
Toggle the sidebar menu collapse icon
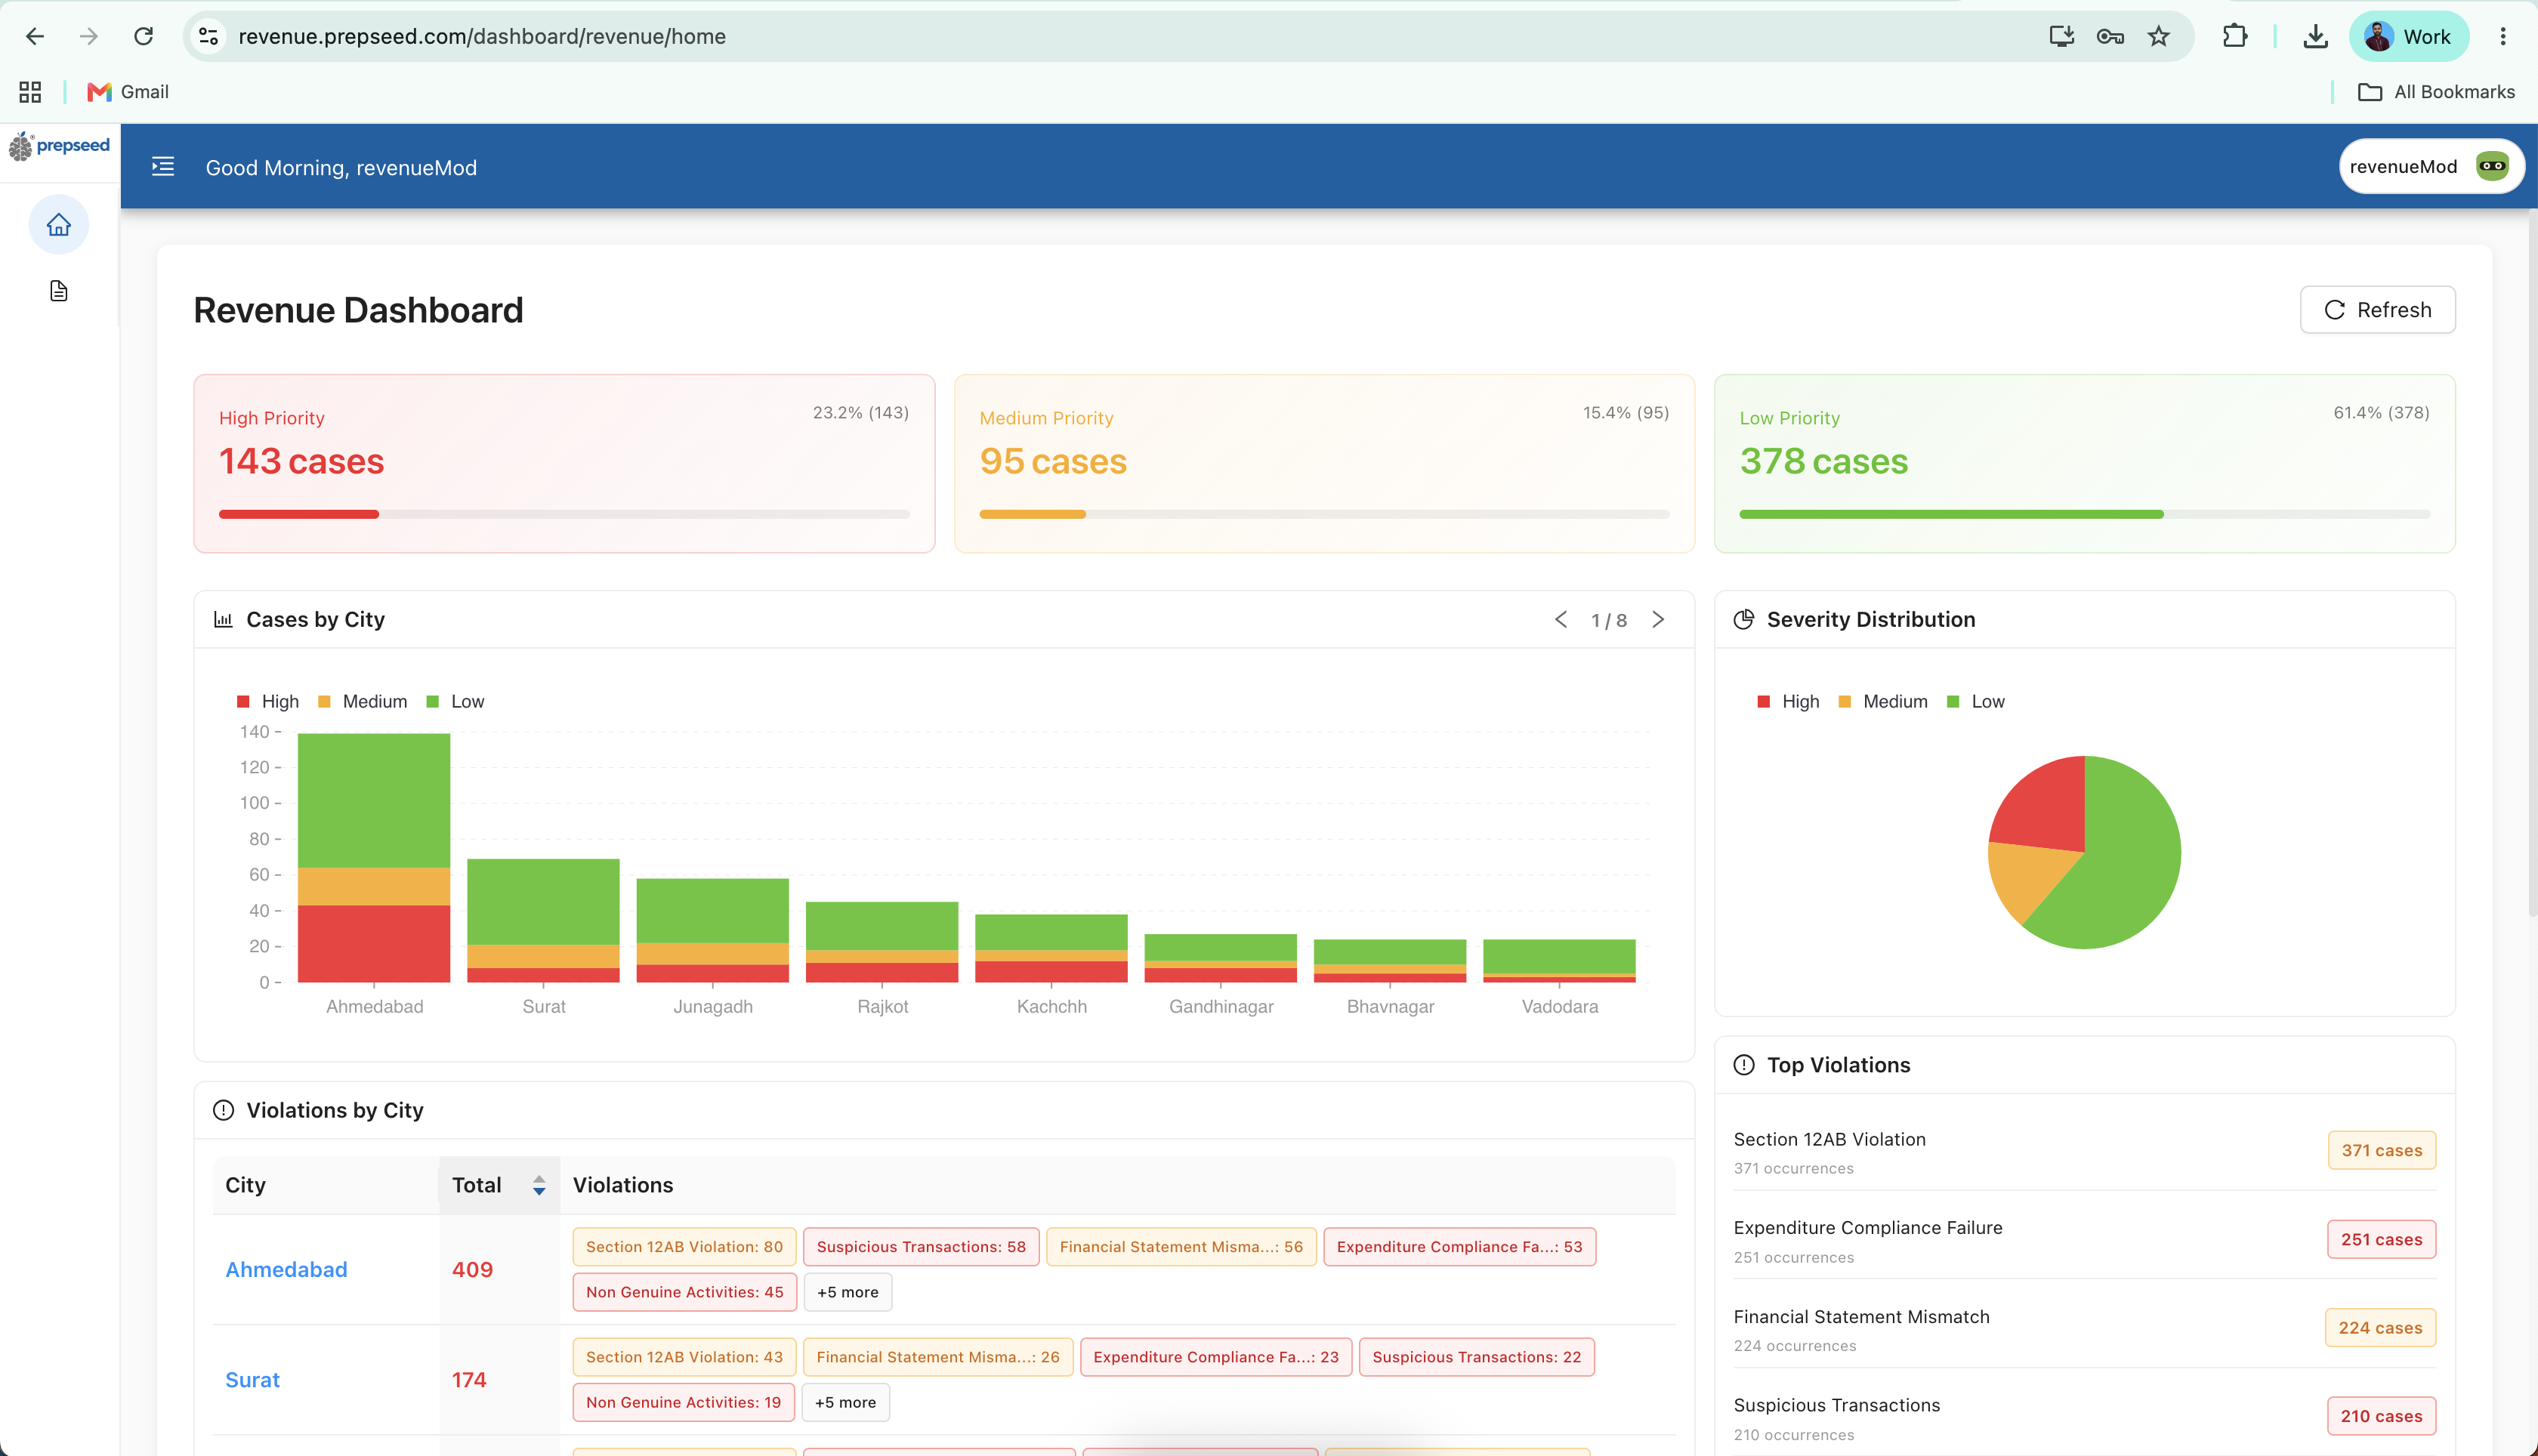tap(163, 167)
